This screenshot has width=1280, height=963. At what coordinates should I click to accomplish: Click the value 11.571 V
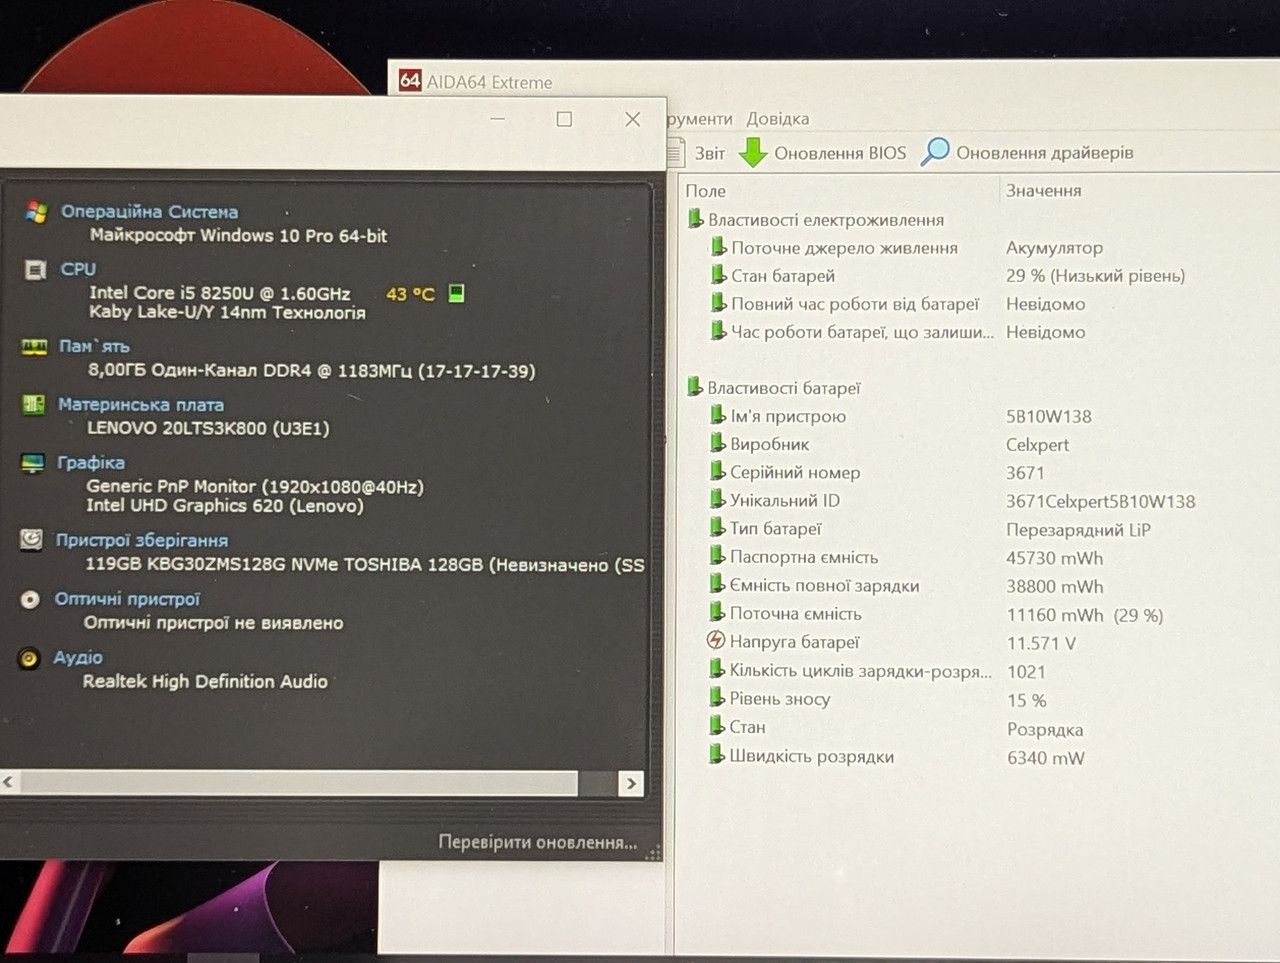1041,643
